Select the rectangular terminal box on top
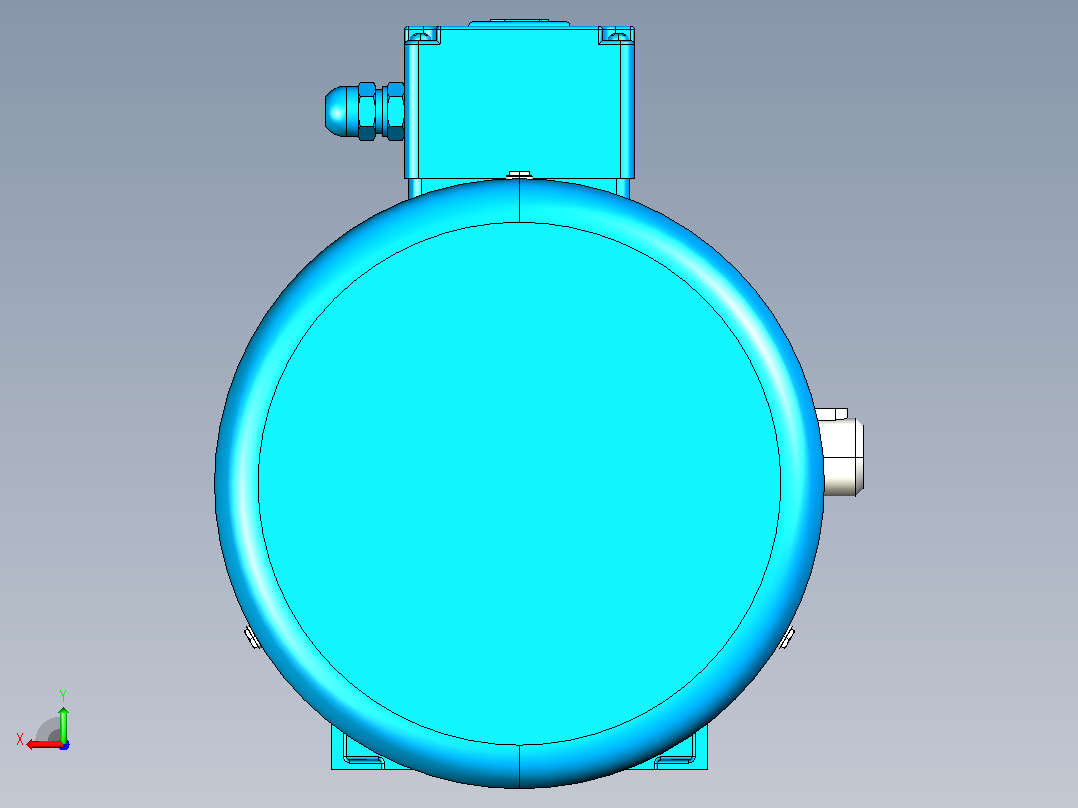The image size is (1078, 808). click(x=519, y=102)
